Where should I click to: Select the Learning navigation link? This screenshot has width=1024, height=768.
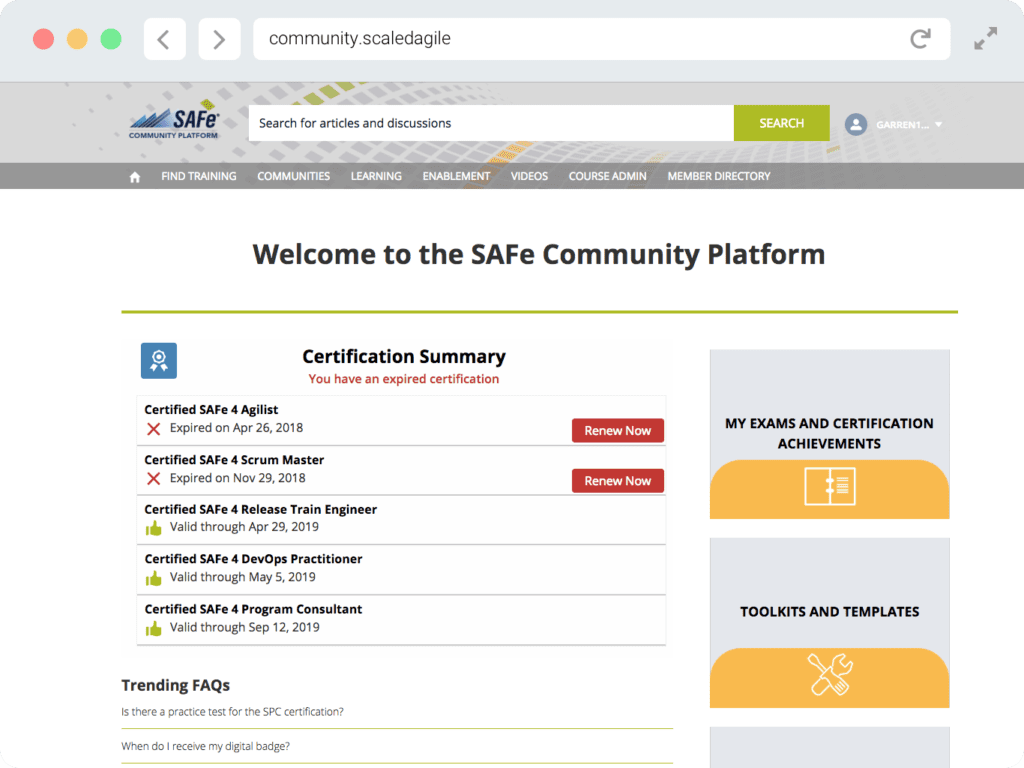(376, 176)
